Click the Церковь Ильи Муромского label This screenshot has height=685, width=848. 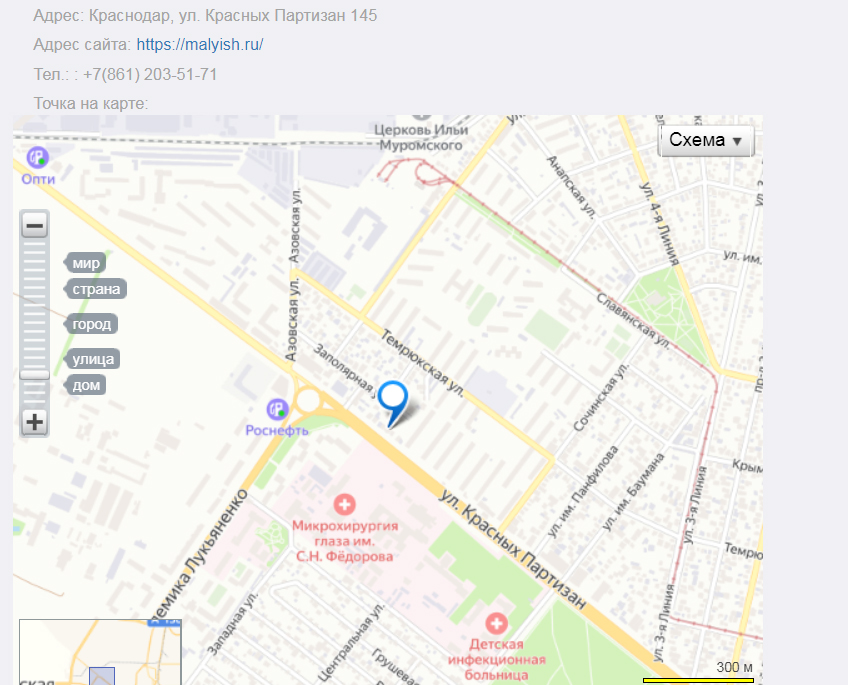[x=421, y=137]
